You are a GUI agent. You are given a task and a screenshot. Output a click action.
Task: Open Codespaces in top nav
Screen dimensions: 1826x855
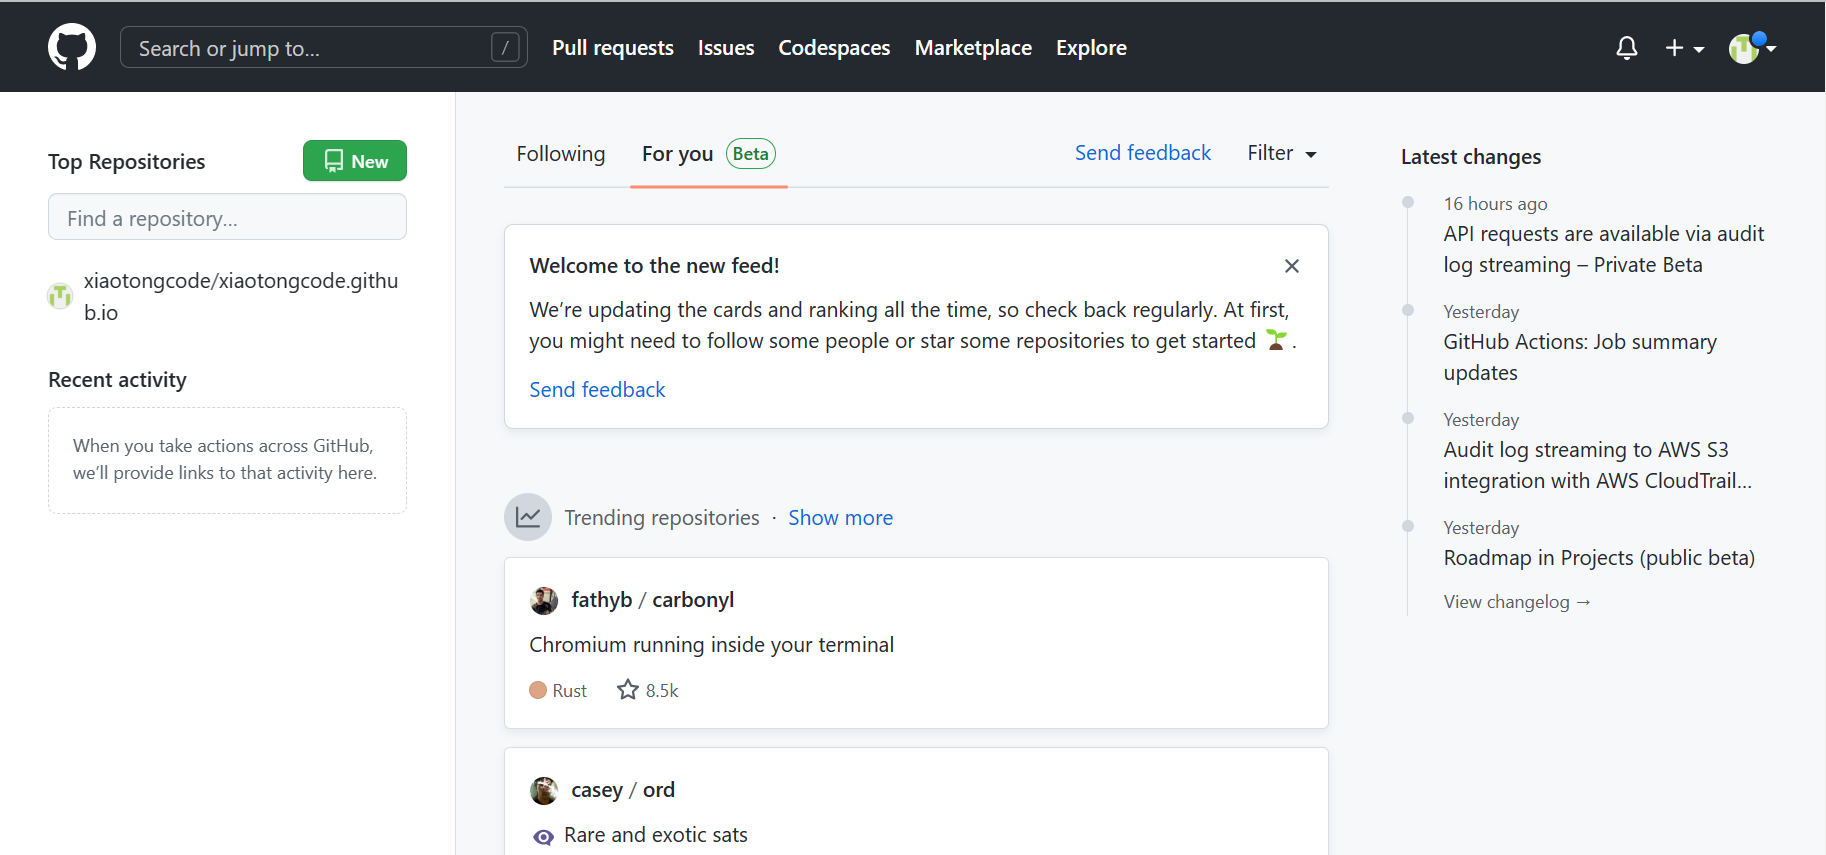834,48
